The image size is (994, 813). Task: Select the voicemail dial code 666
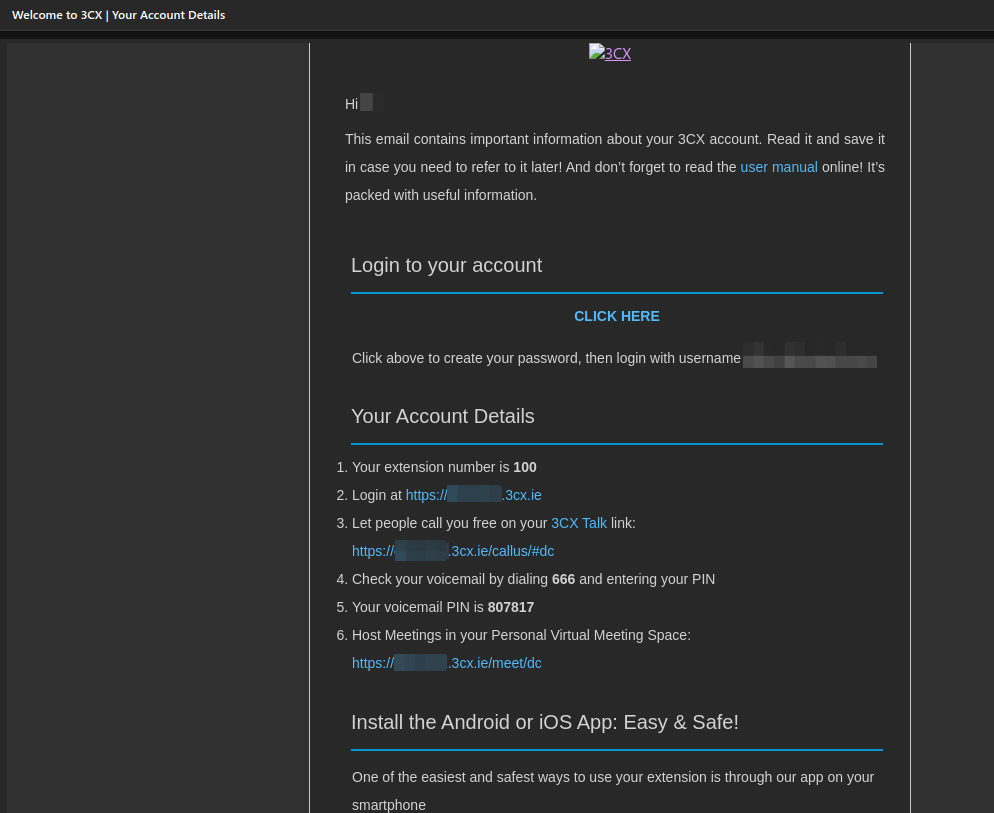[563, 580]
